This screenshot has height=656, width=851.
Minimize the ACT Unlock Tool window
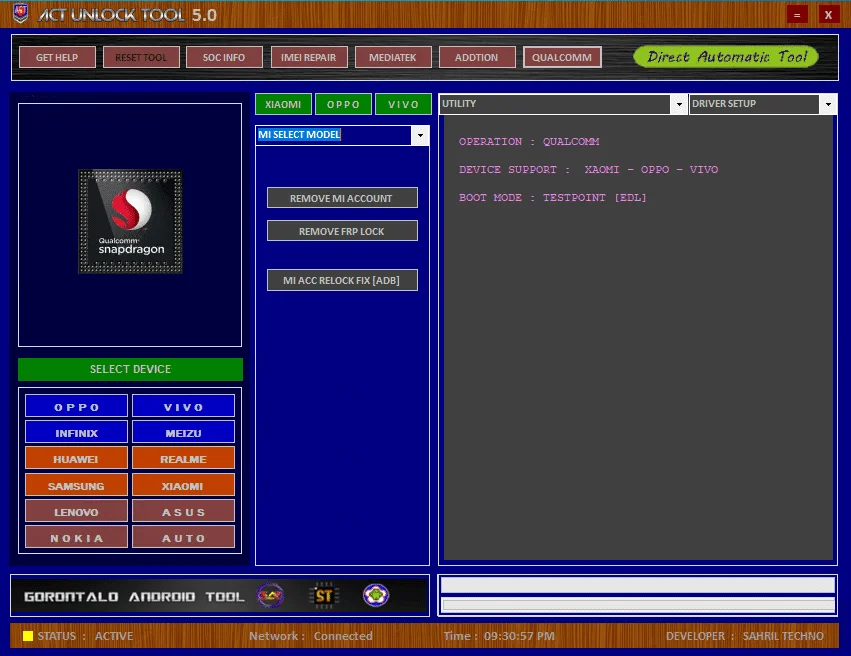[x=797, y=15]
